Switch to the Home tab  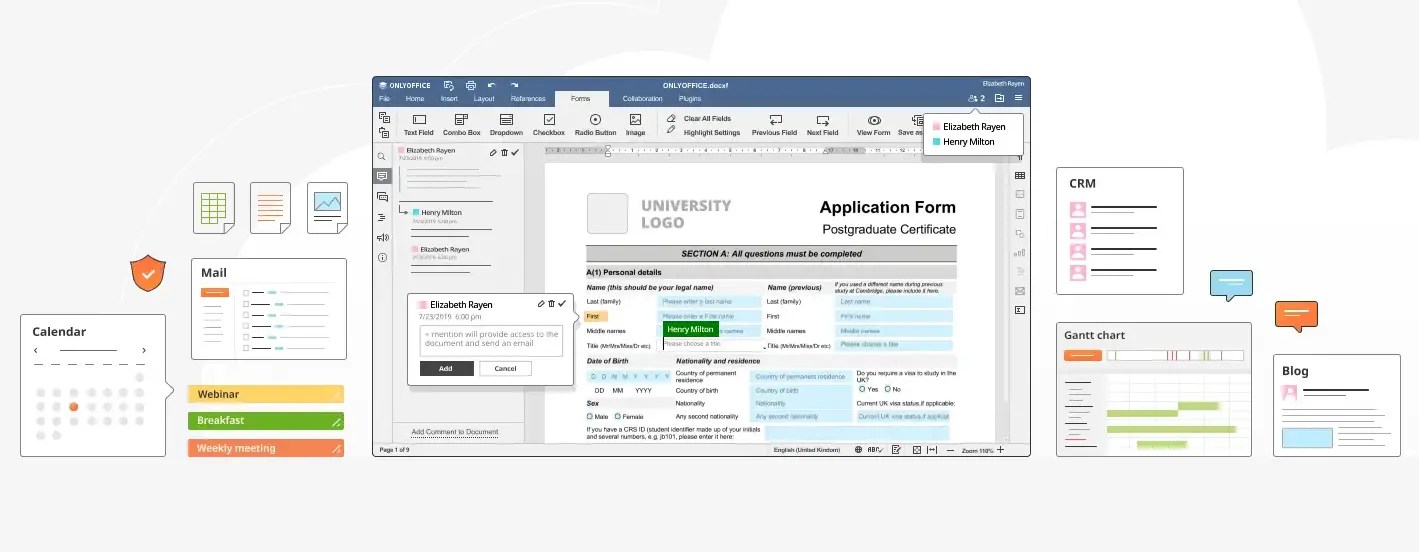point(414,99)
